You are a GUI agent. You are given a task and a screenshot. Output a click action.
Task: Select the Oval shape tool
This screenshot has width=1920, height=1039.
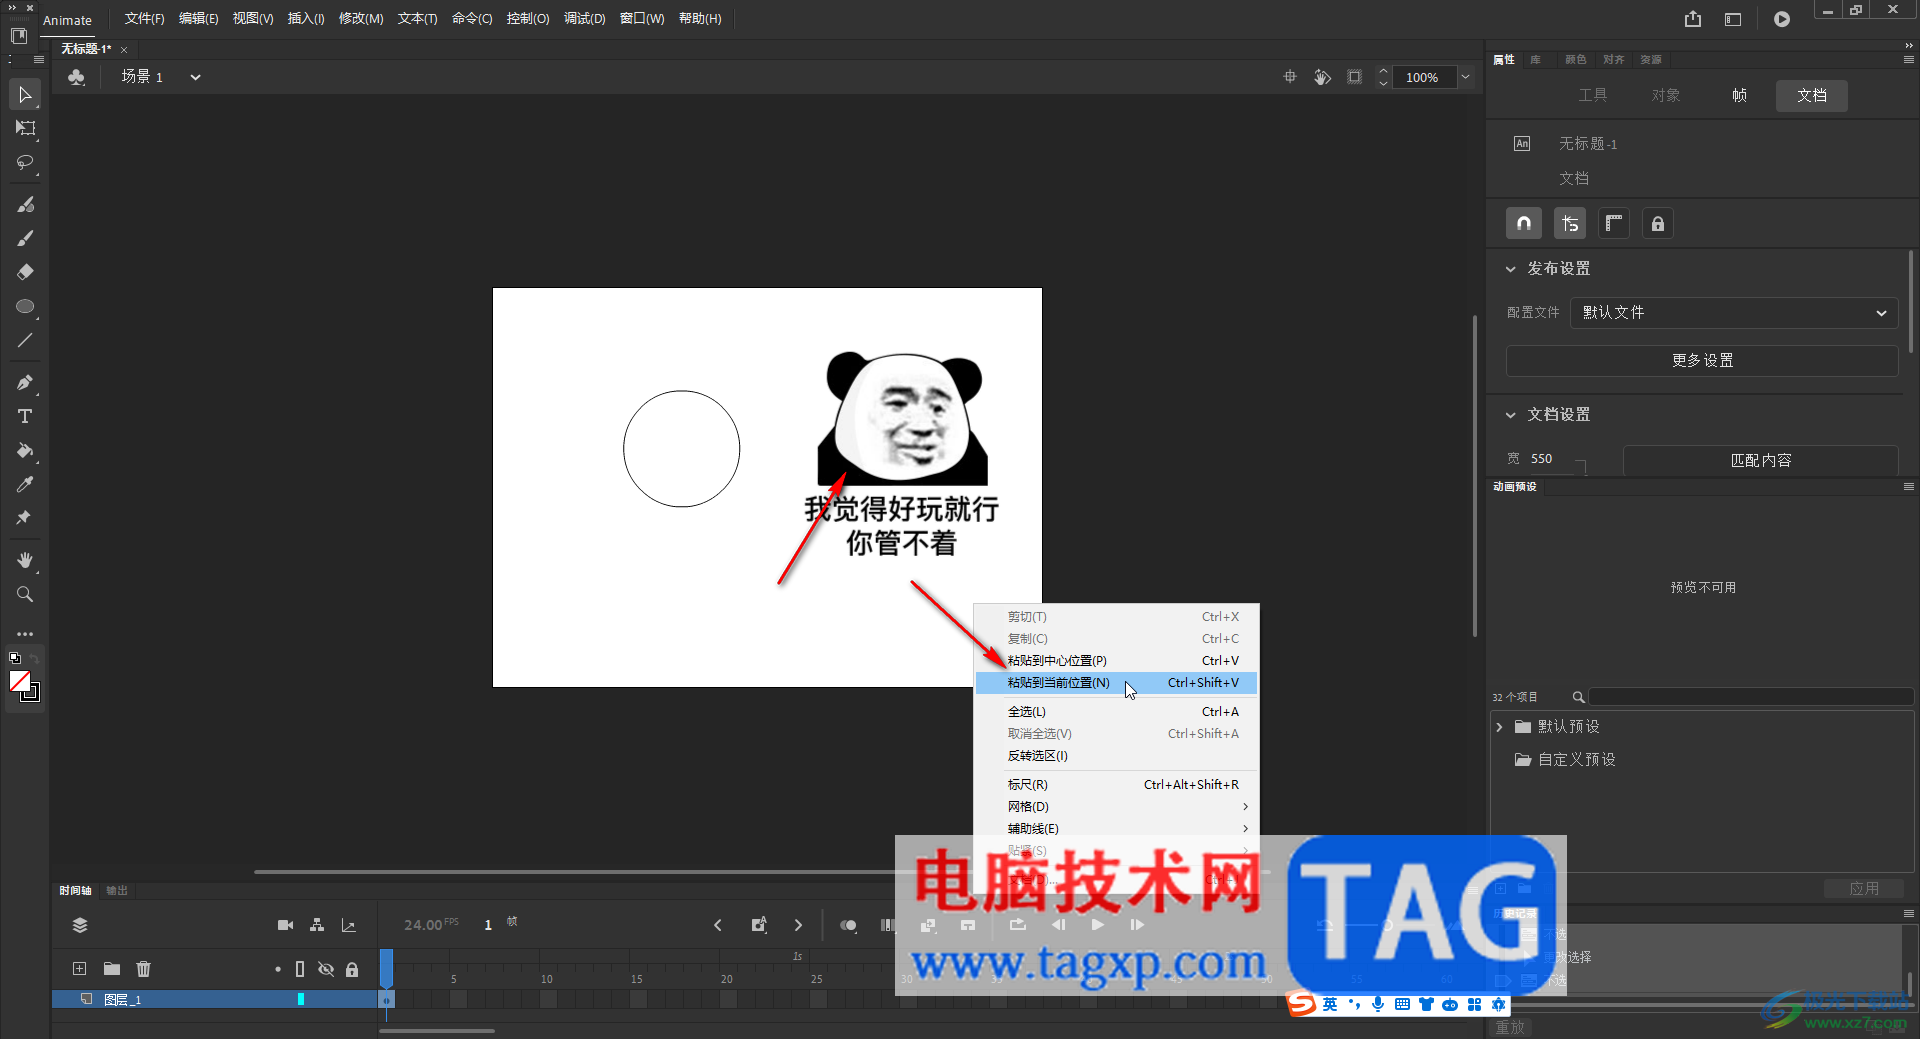[x=25, y=307]
